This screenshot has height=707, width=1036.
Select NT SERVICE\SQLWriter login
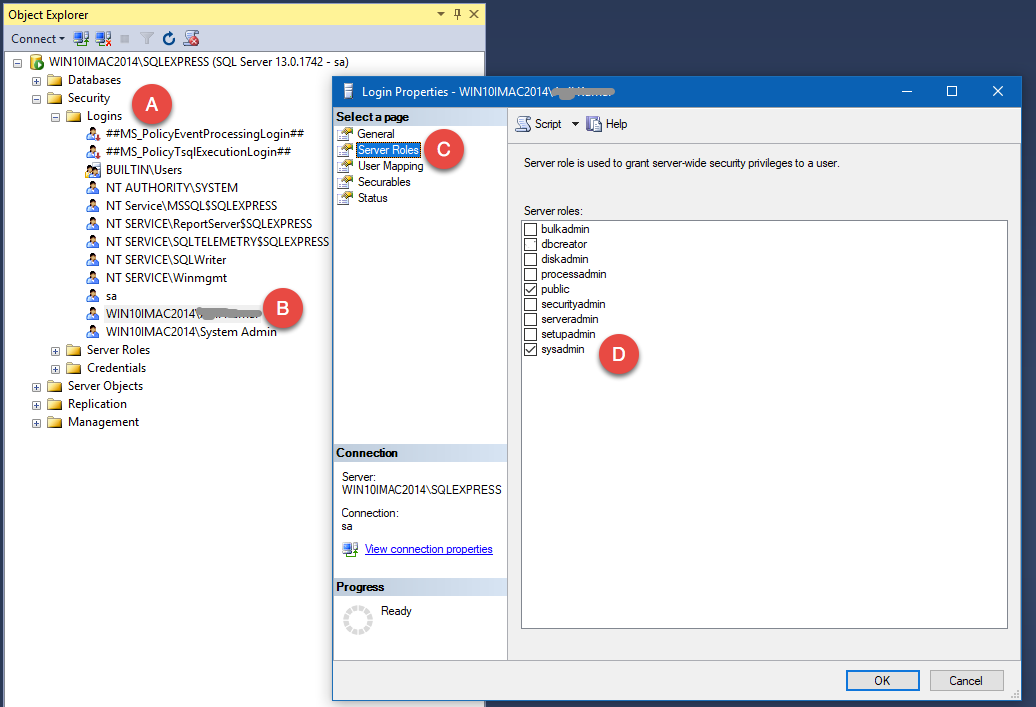pos(166,260)
